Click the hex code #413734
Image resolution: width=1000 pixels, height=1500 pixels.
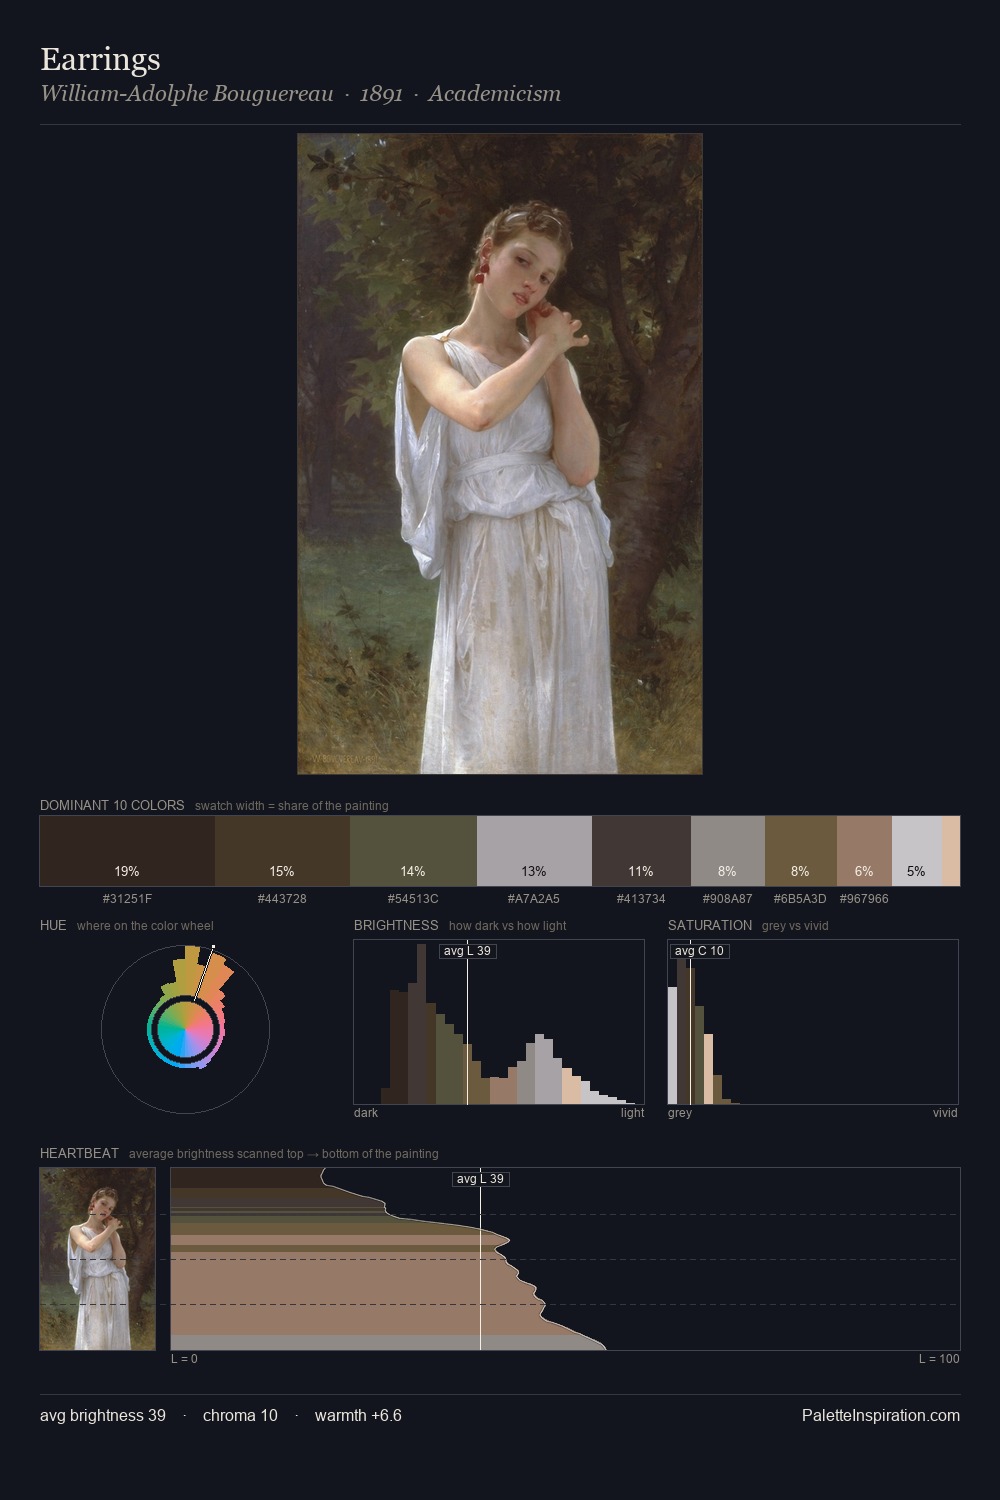641,899
